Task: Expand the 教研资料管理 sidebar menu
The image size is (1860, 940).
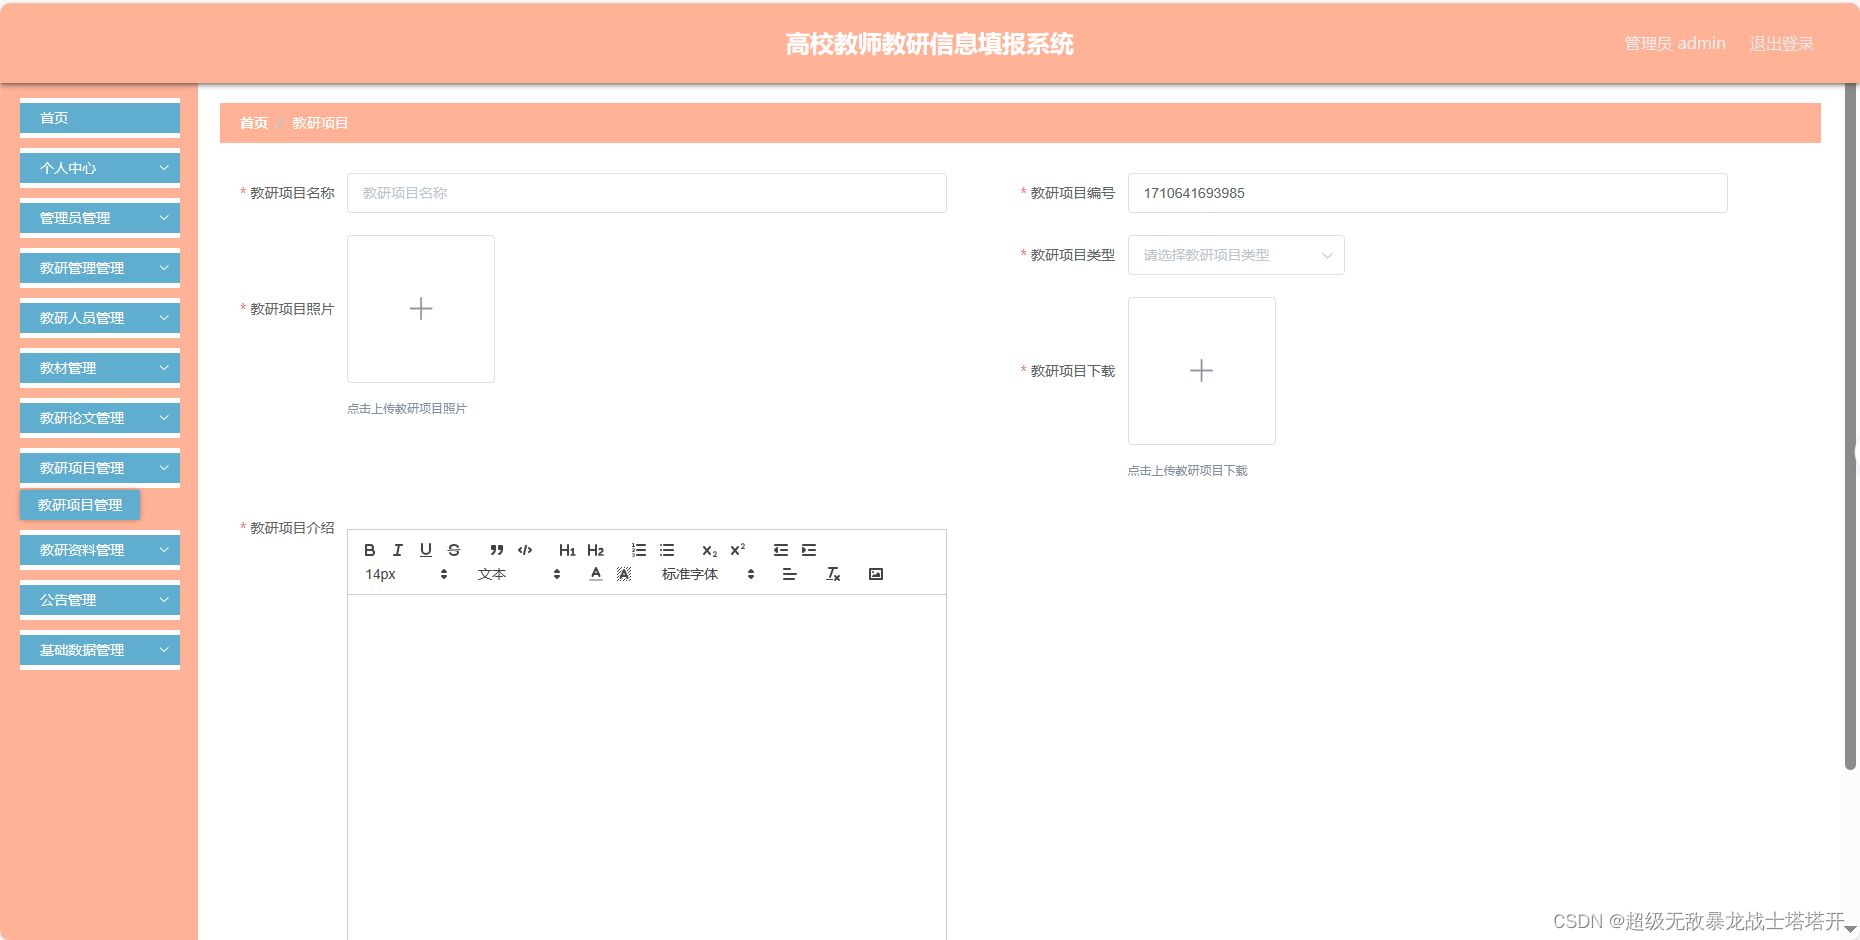Action: [100, 550]
